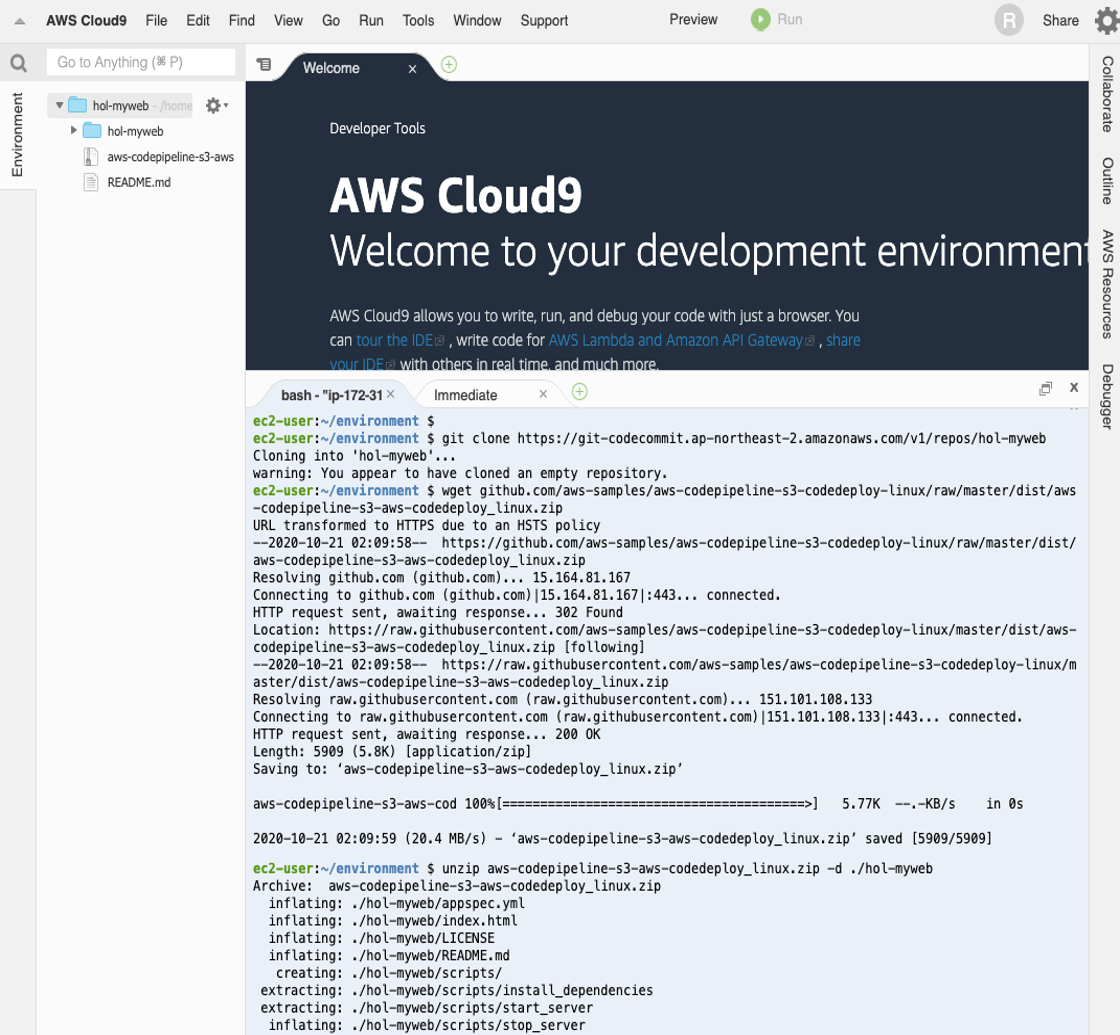Open the Environment side panel
Viewport: 1120px width, 1035px height.
[x=17, y=135]
